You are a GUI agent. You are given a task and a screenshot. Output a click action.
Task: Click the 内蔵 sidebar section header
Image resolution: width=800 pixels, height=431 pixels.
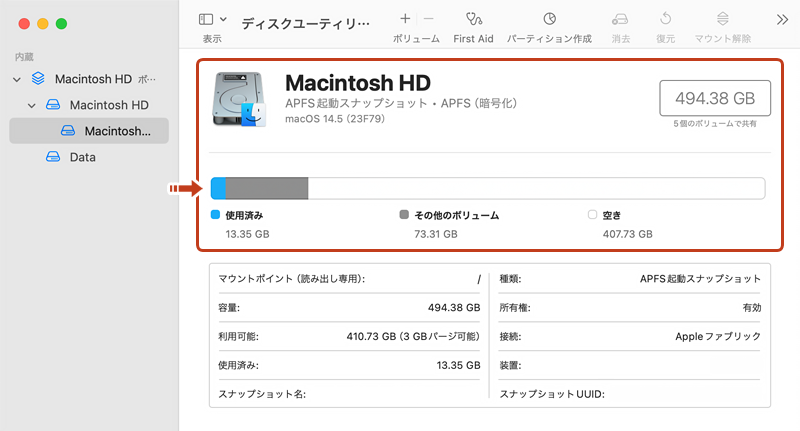pyautogui.click(x=24, y=57)
